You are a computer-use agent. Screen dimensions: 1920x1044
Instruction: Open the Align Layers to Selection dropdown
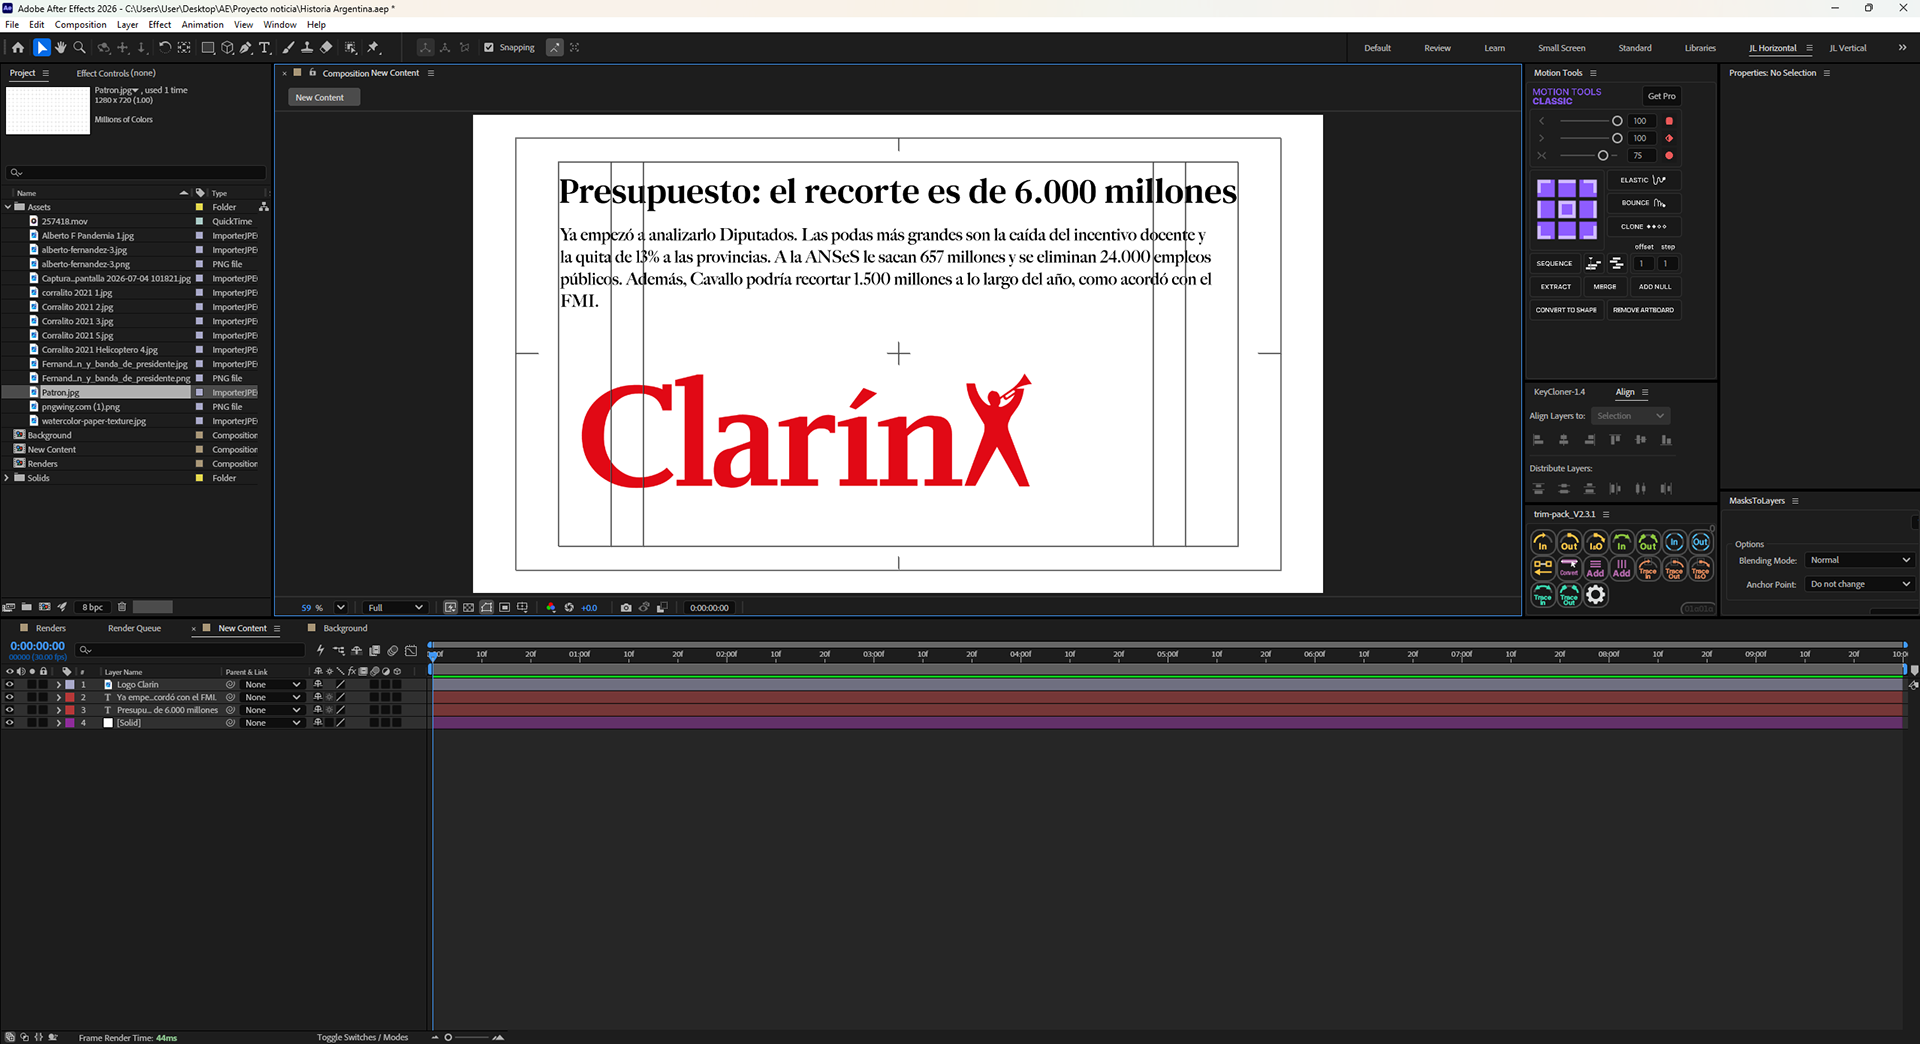[x=1630, y=416]
